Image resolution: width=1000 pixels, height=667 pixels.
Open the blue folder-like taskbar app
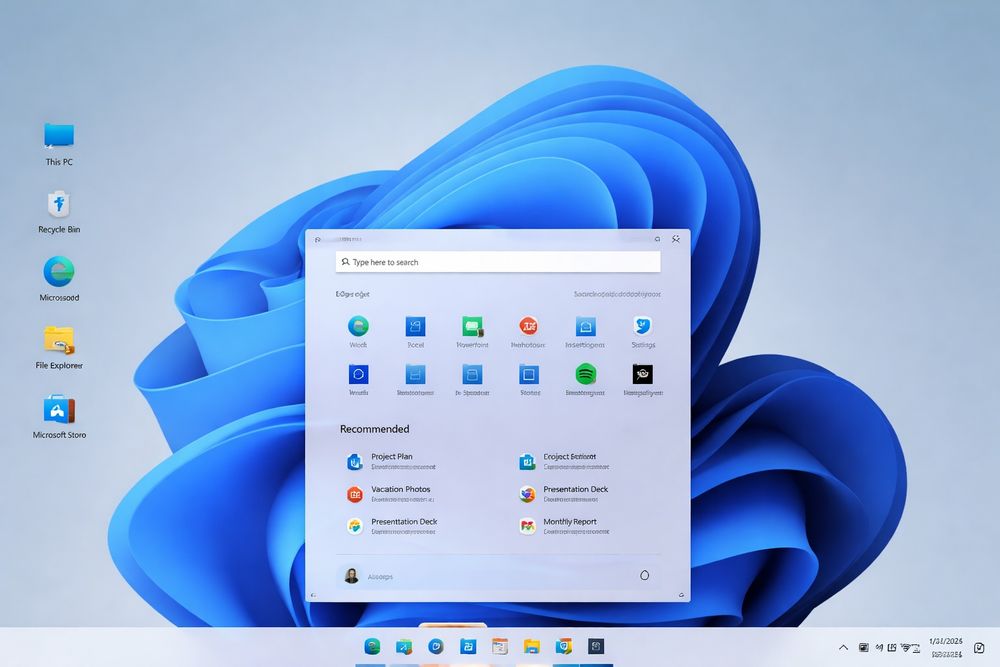(468, 647)
